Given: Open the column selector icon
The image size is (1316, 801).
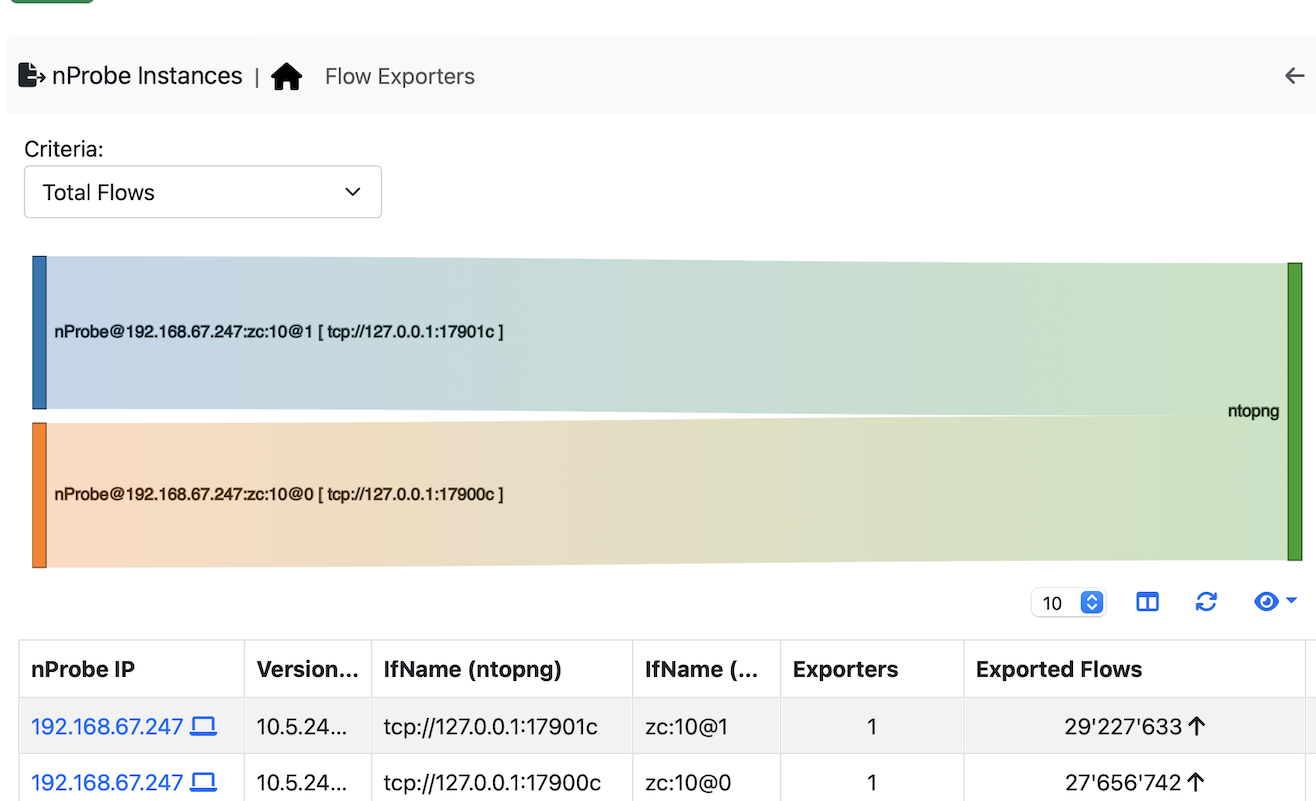Looking at the screenshot, I should pos(1147,602).
